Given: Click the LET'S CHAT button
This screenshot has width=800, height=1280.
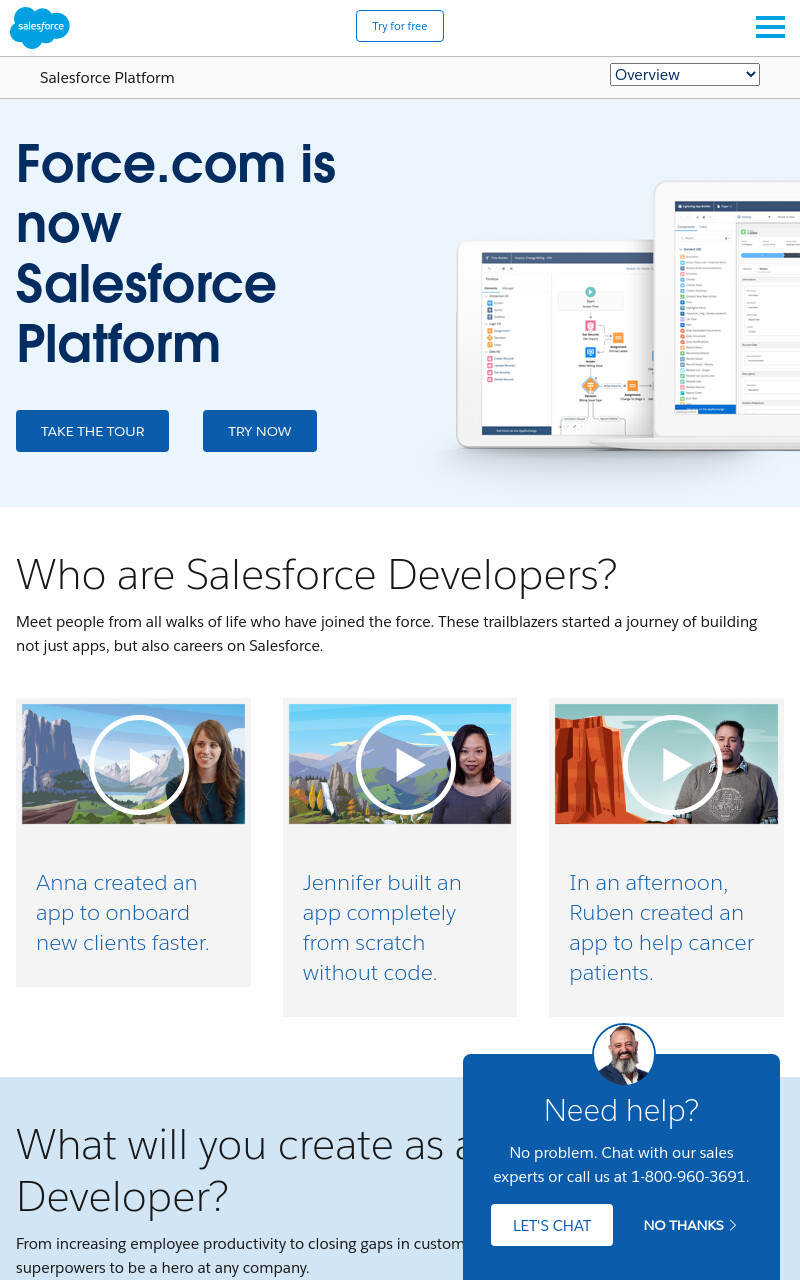Looking at the screenshot, I should tap(552, 1225).
